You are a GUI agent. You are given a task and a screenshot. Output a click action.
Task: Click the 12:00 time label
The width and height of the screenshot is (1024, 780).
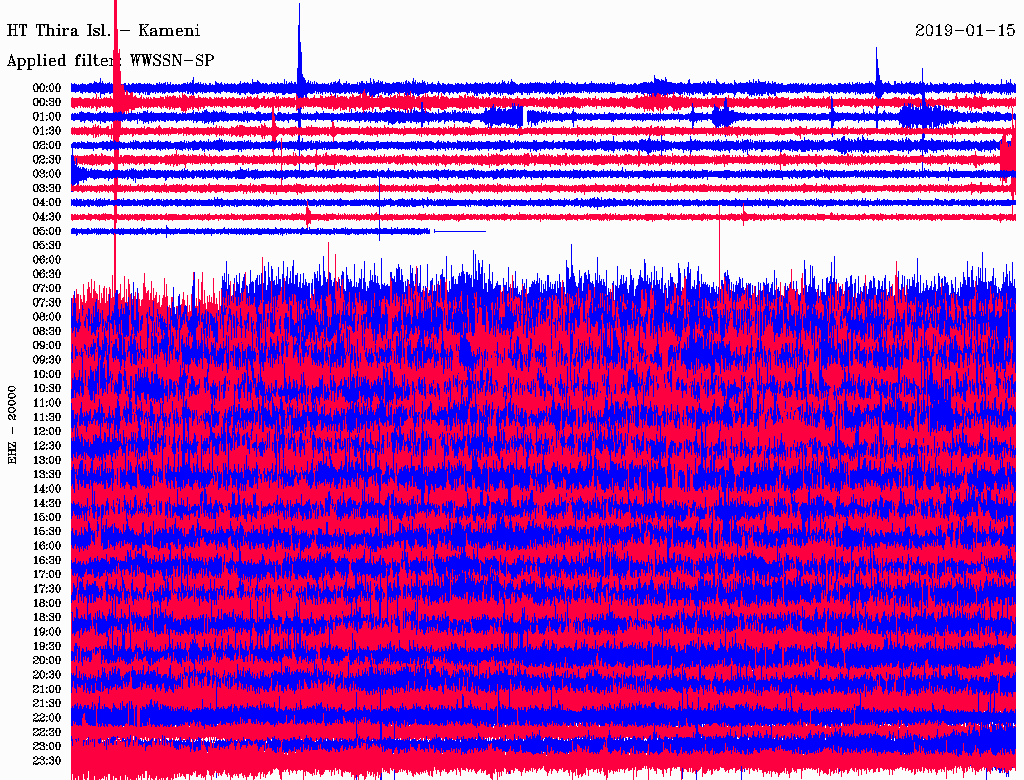47,431
